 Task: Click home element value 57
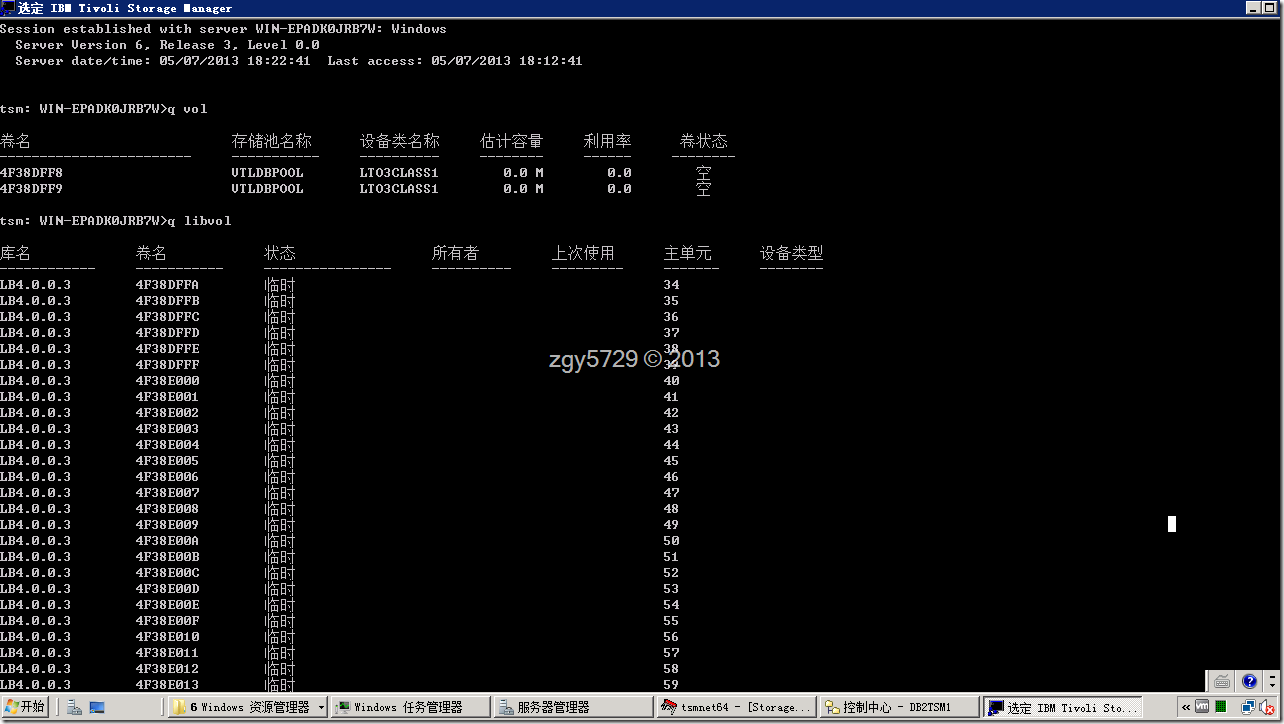point(671,652)
